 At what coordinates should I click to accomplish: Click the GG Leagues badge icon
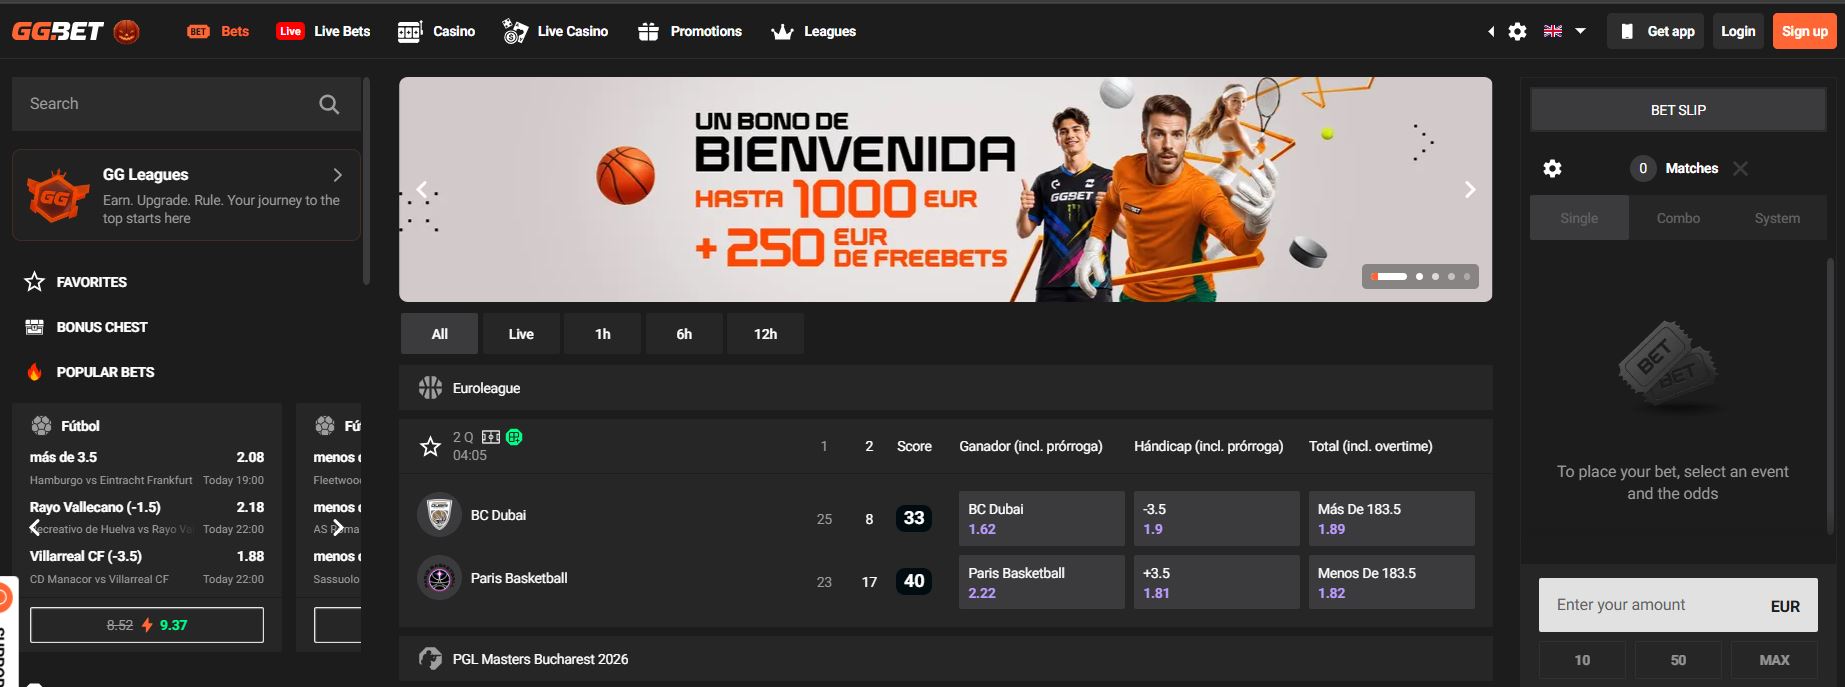tap(56, 195)
